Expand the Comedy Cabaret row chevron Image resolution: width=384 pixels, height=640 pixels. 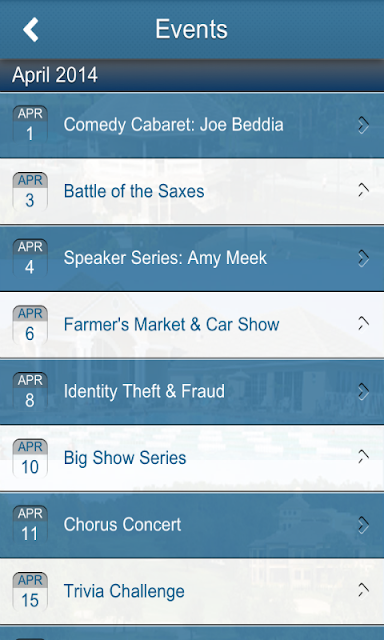363,125
